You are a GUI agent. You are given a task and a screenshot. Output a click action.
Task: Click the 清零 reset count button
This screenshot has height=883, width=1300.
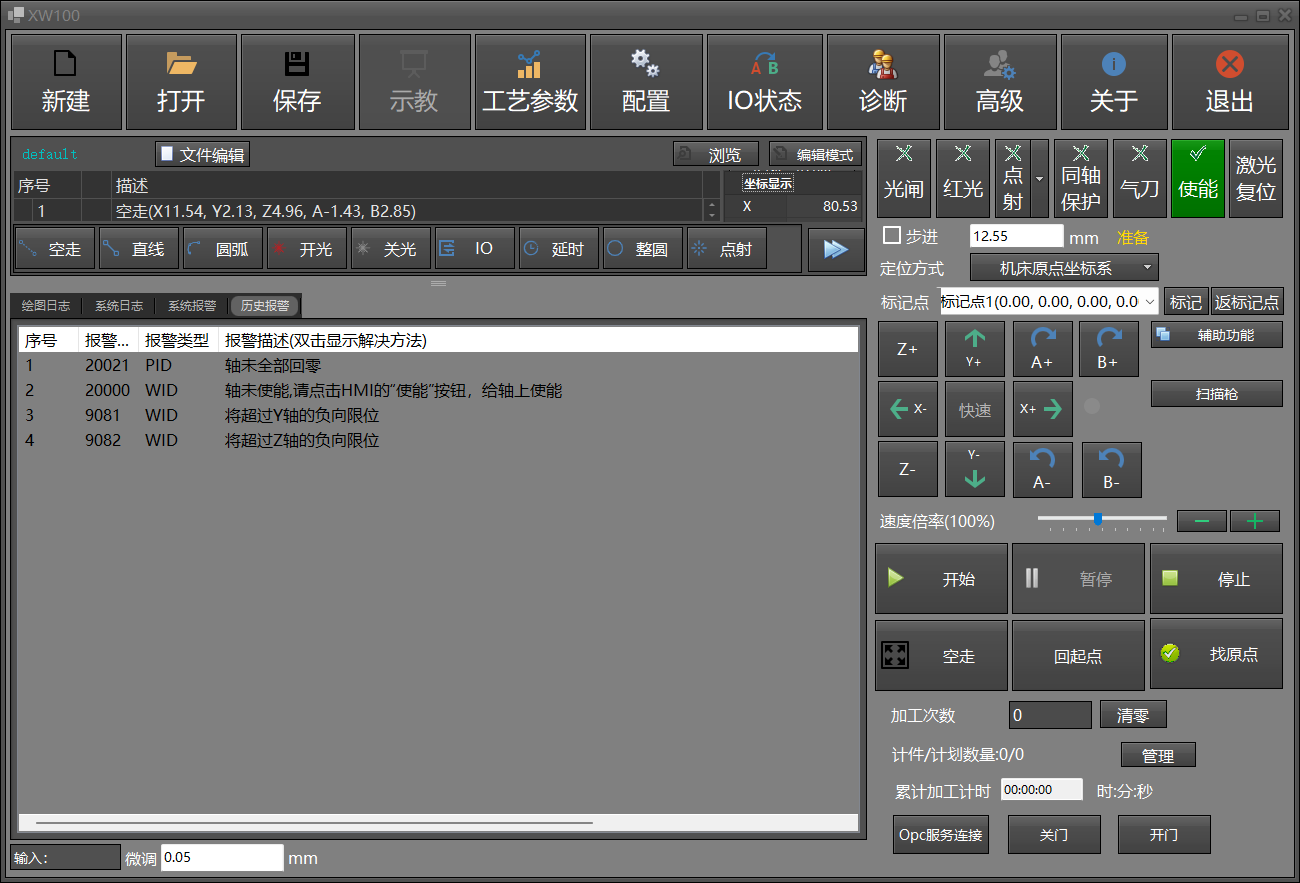(x=1133, y=715)
